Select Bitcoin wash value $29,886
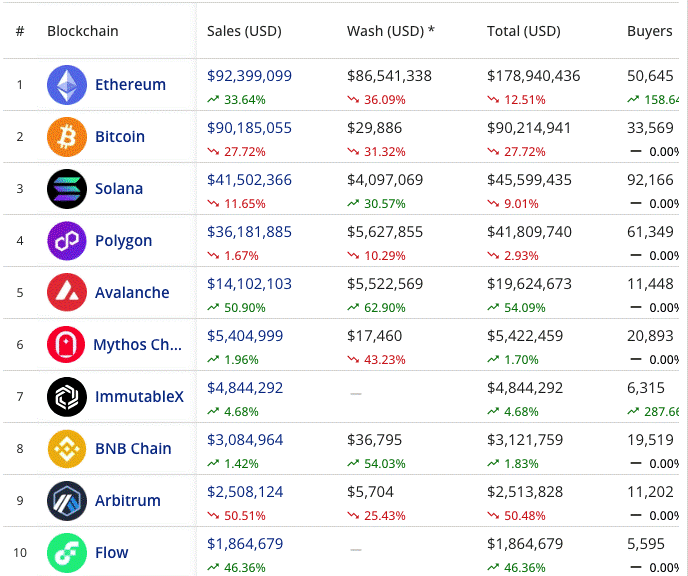The height and width of the screenshot is (576, 688). (374, 128)
